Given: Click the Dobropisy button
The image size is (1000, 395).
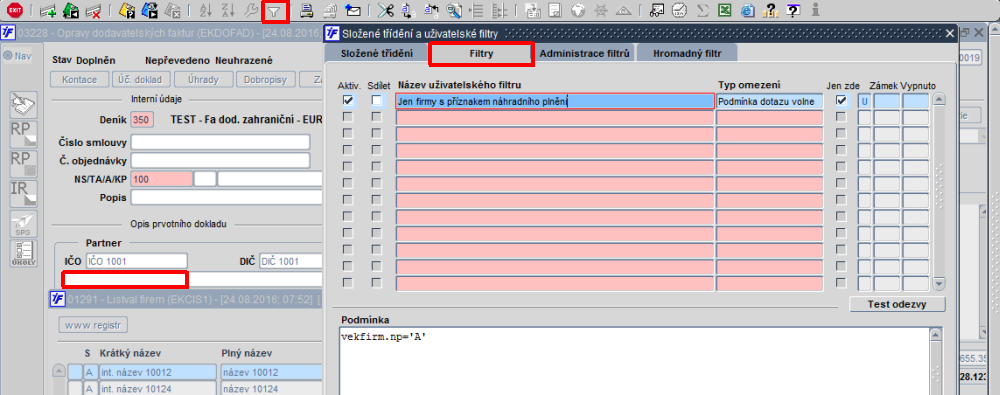Looking at the screenshot, I should tap(265, 80).
